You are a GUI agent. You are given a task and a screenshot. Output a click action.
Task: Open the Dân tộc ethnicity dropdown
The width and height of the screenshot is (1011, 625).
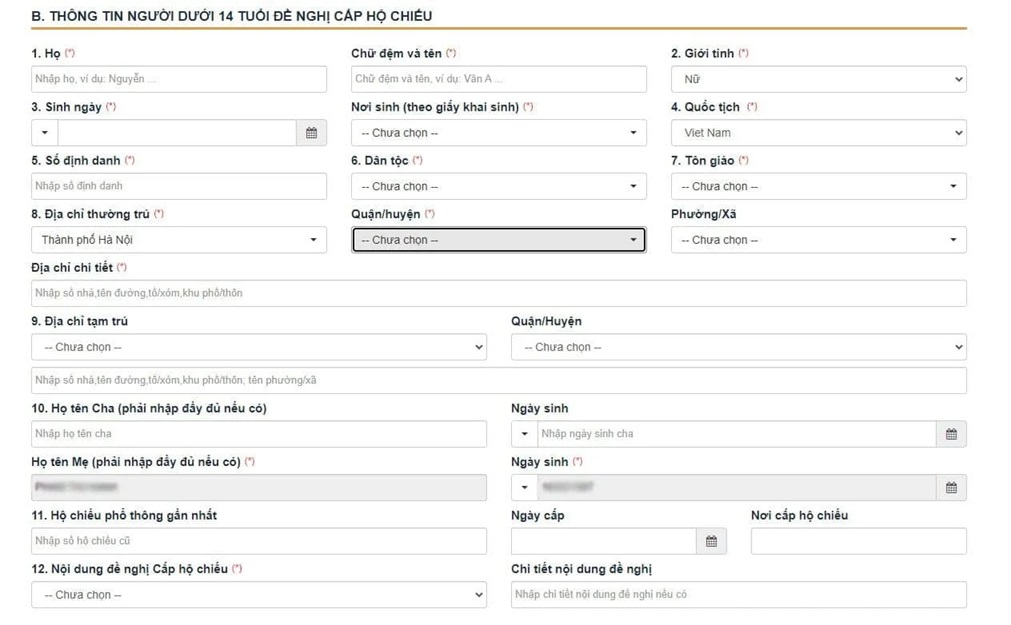499,186
